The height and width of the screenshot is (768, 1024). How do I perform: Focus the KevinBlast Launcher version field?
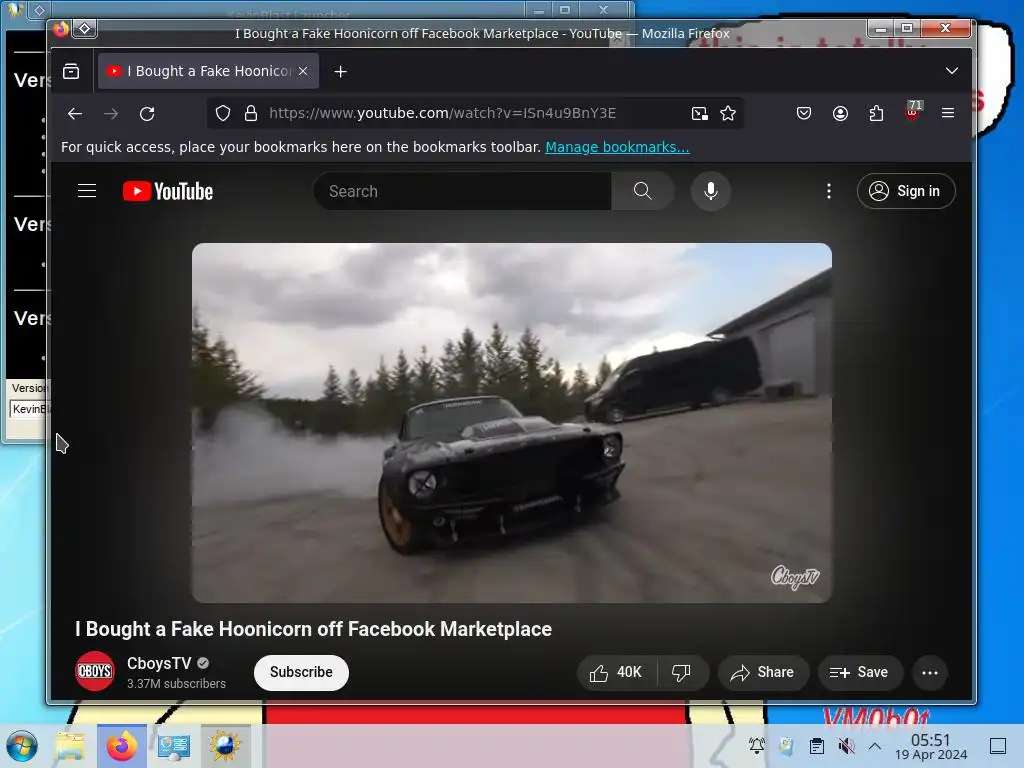29,409
